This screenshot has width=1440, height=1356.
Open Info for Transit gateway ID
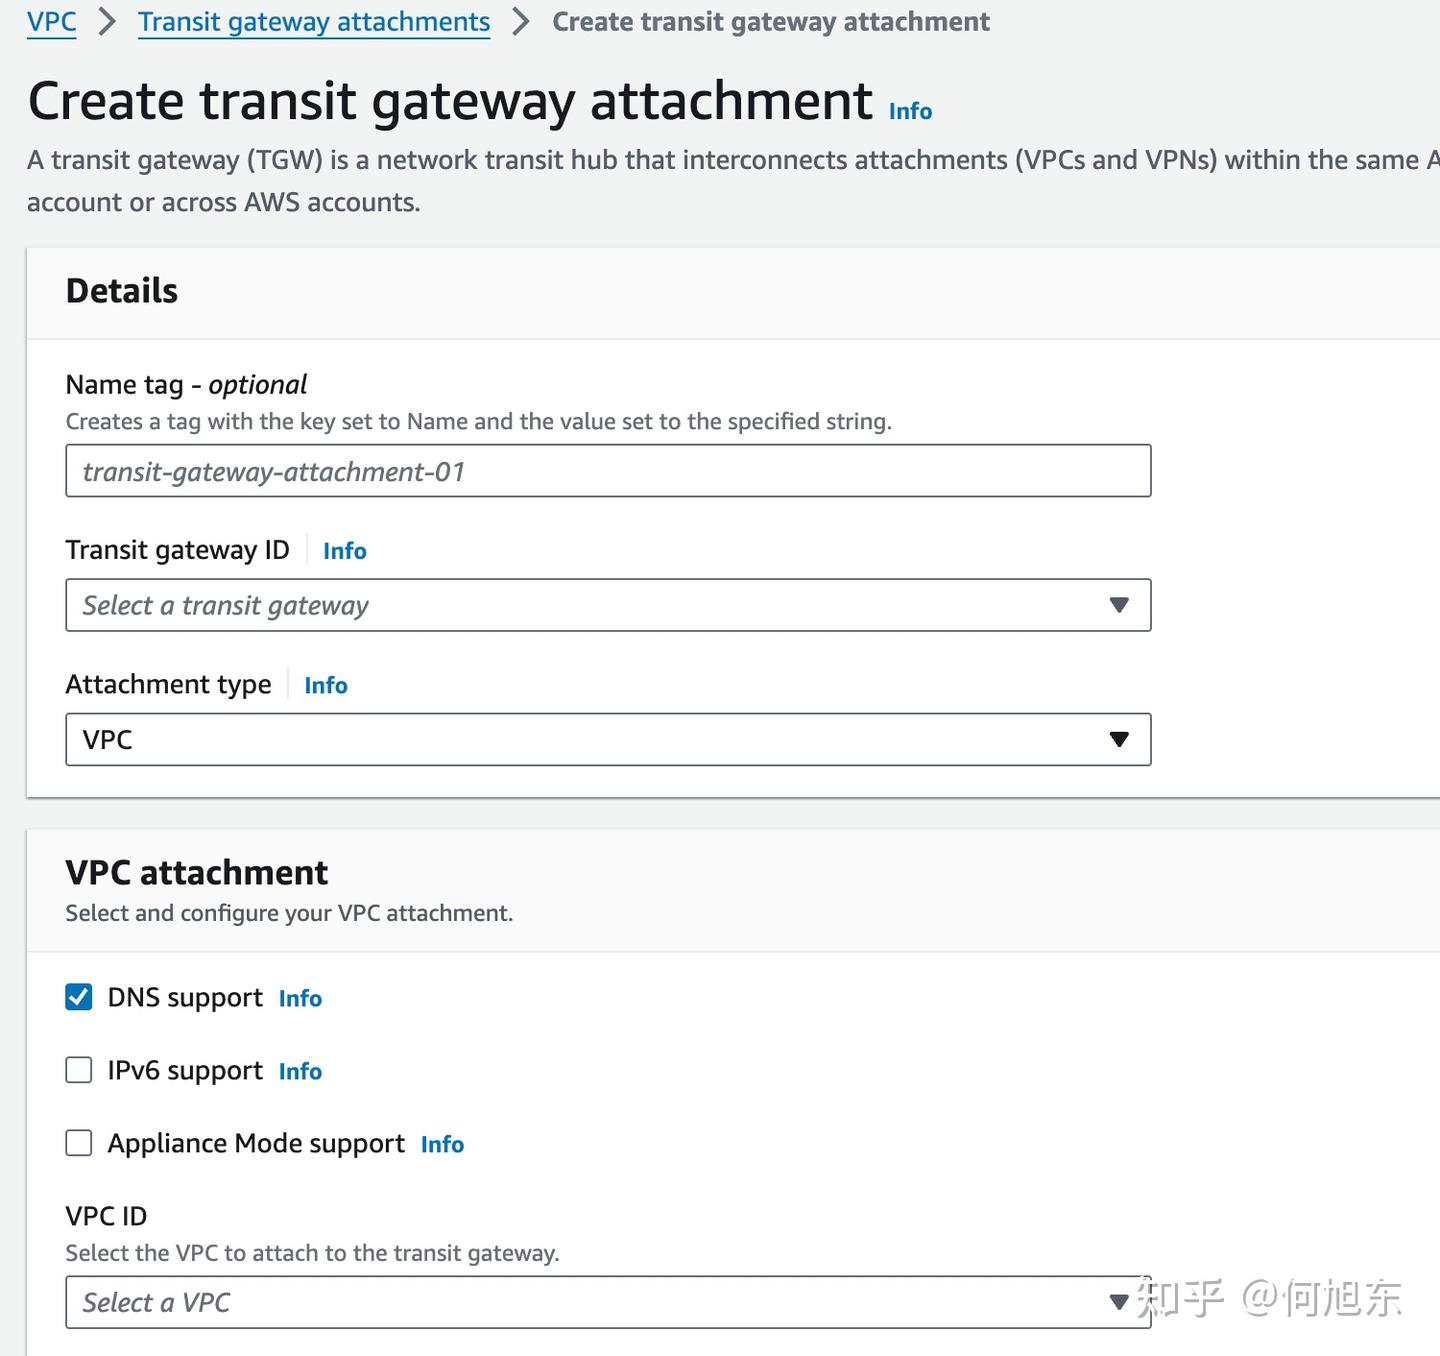click(344, 551)
